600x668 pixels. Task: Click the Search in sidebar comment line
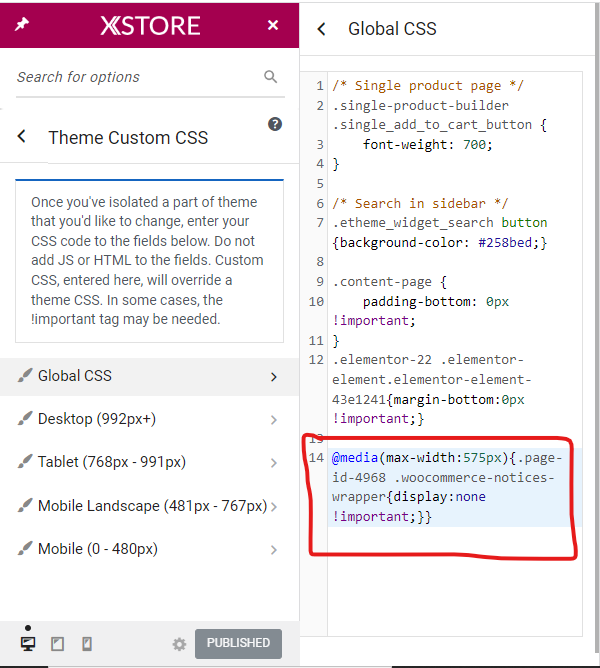(420, 204)
